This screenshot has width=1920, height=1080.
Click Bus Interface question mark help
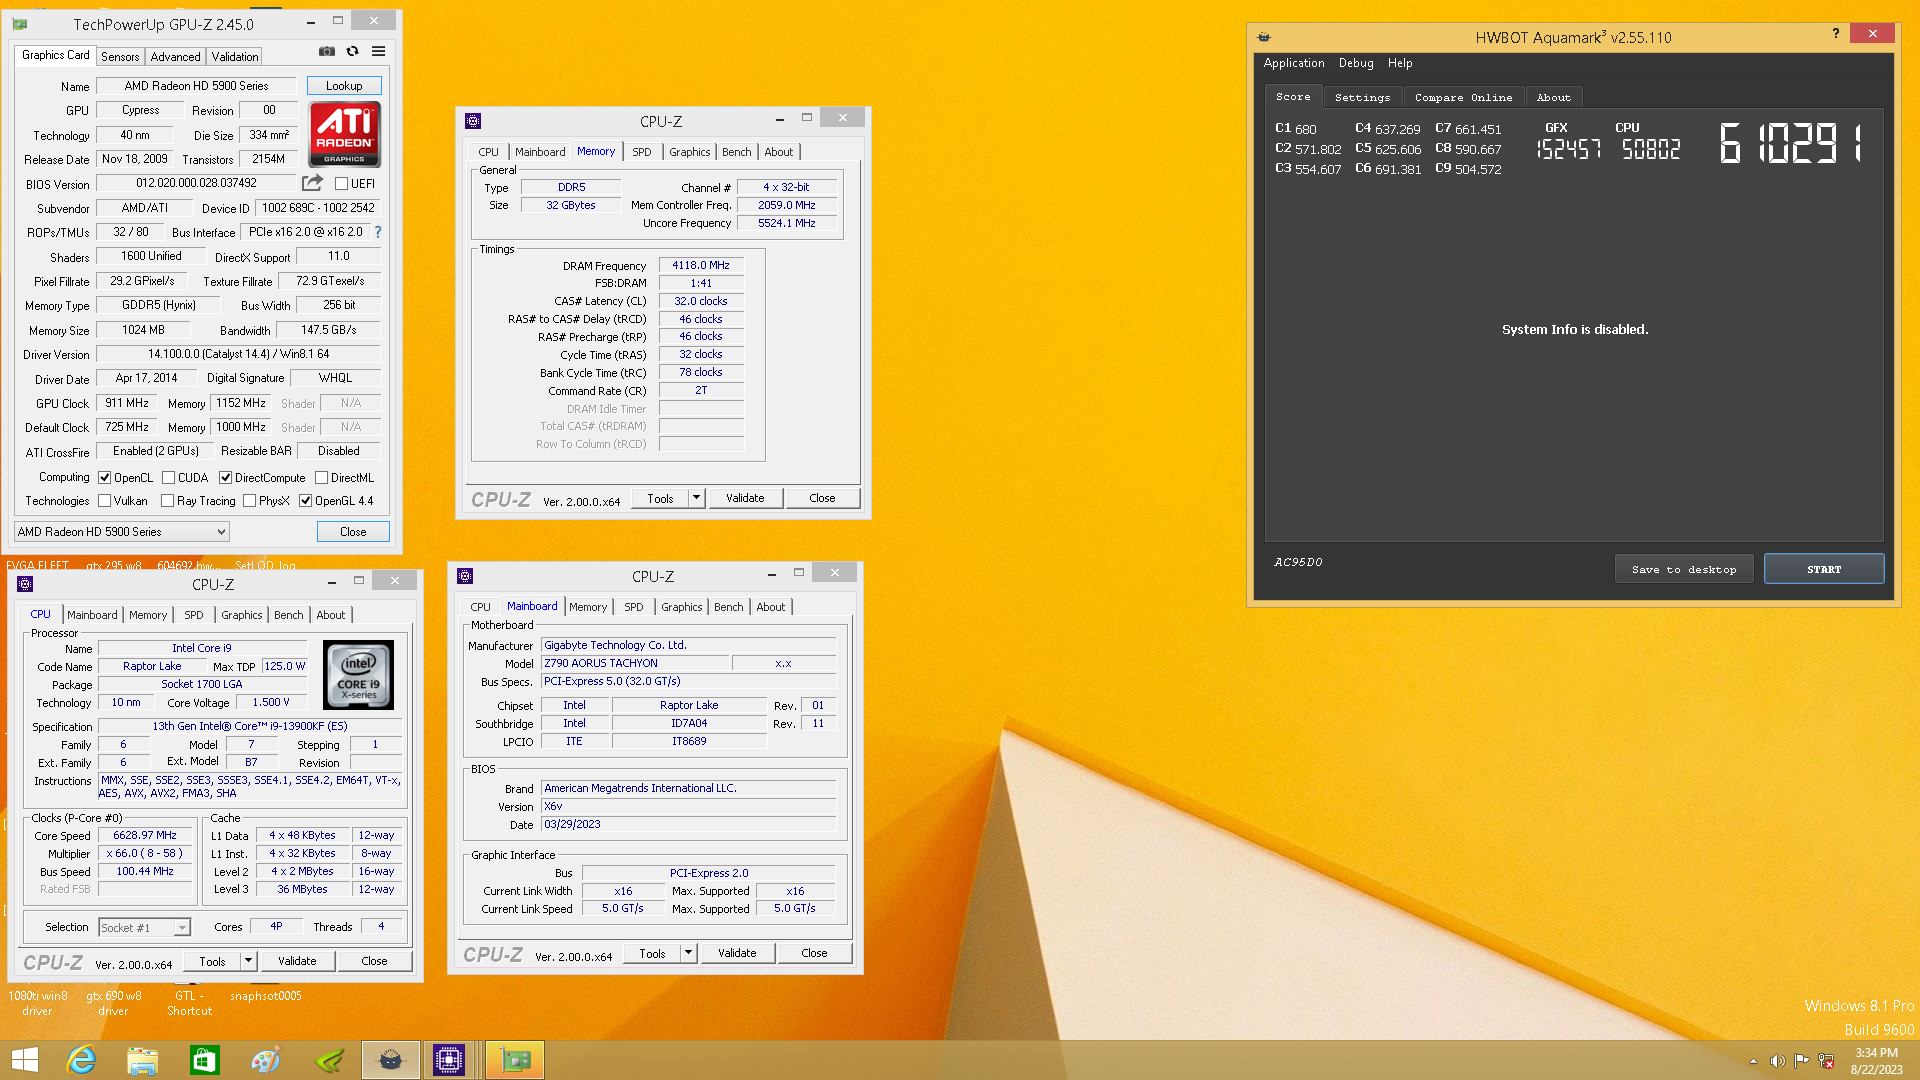coord(378,232)
